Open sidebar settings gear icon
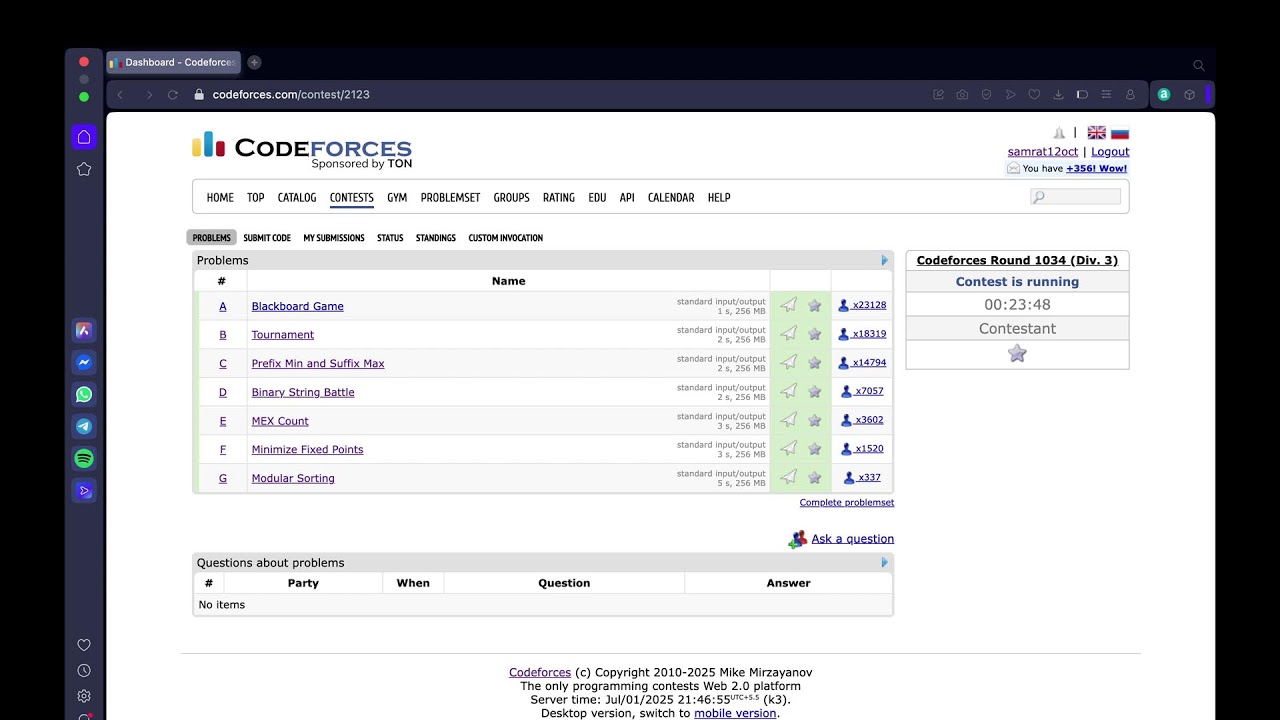Screen dimensions: 1280x720 84,696
